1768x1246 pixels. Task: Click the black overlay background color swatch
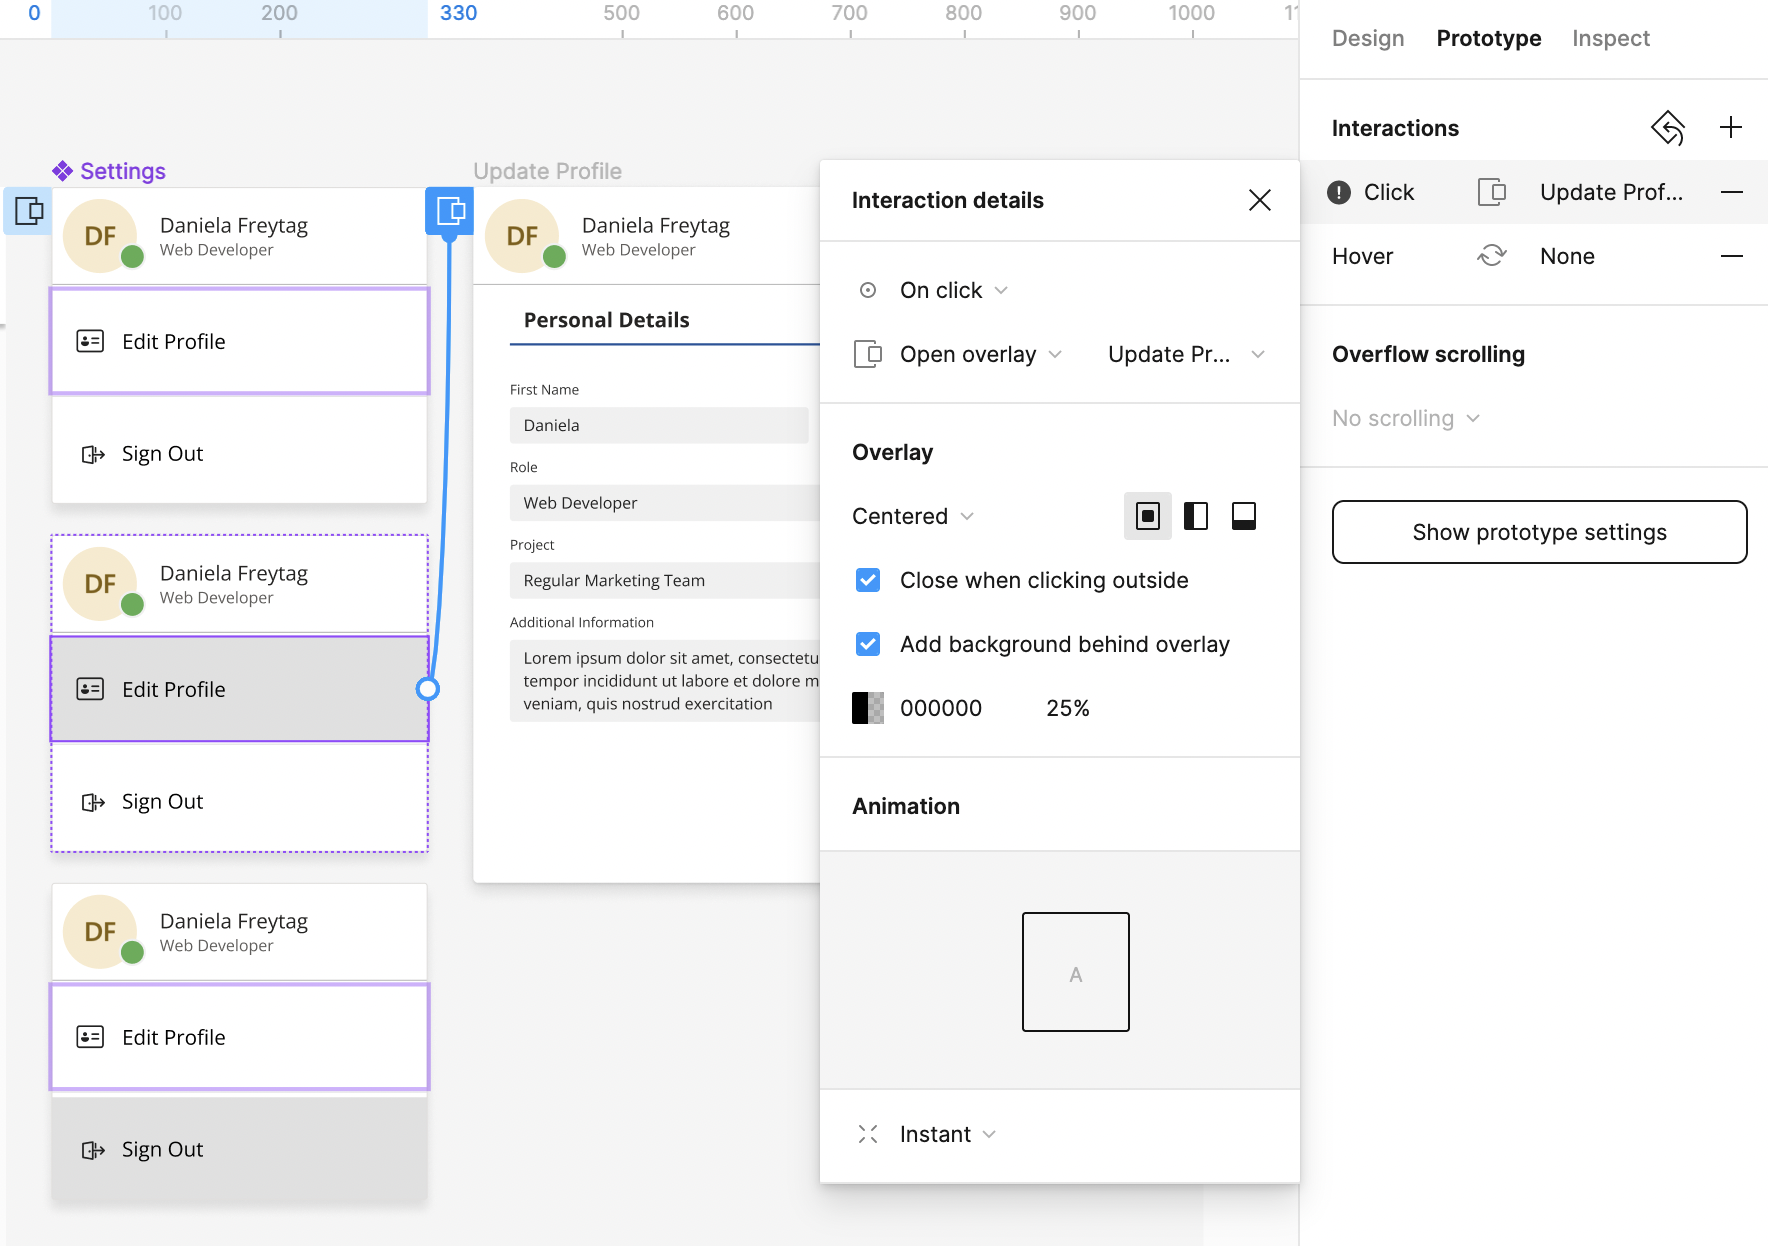point(868,708)
